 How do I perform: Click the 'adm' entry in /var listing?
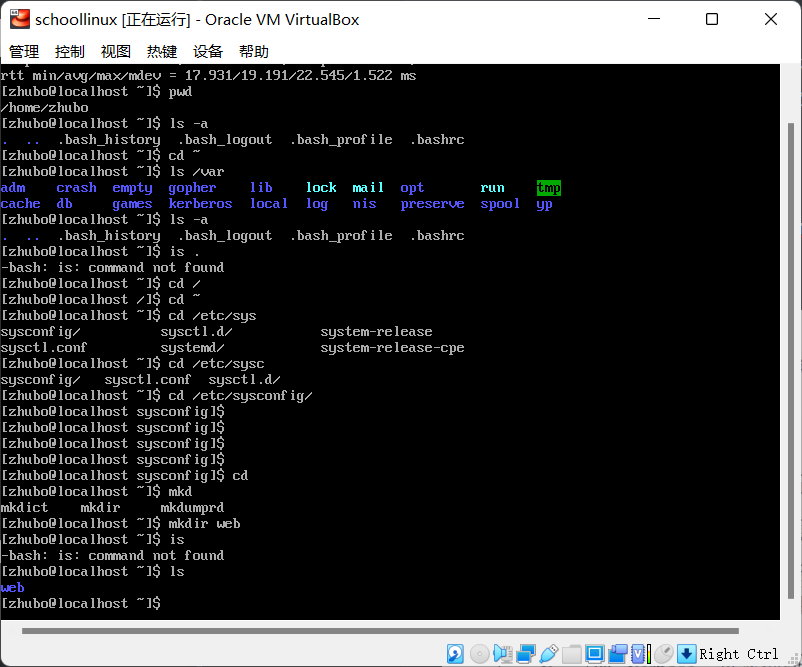coord(13,188)
